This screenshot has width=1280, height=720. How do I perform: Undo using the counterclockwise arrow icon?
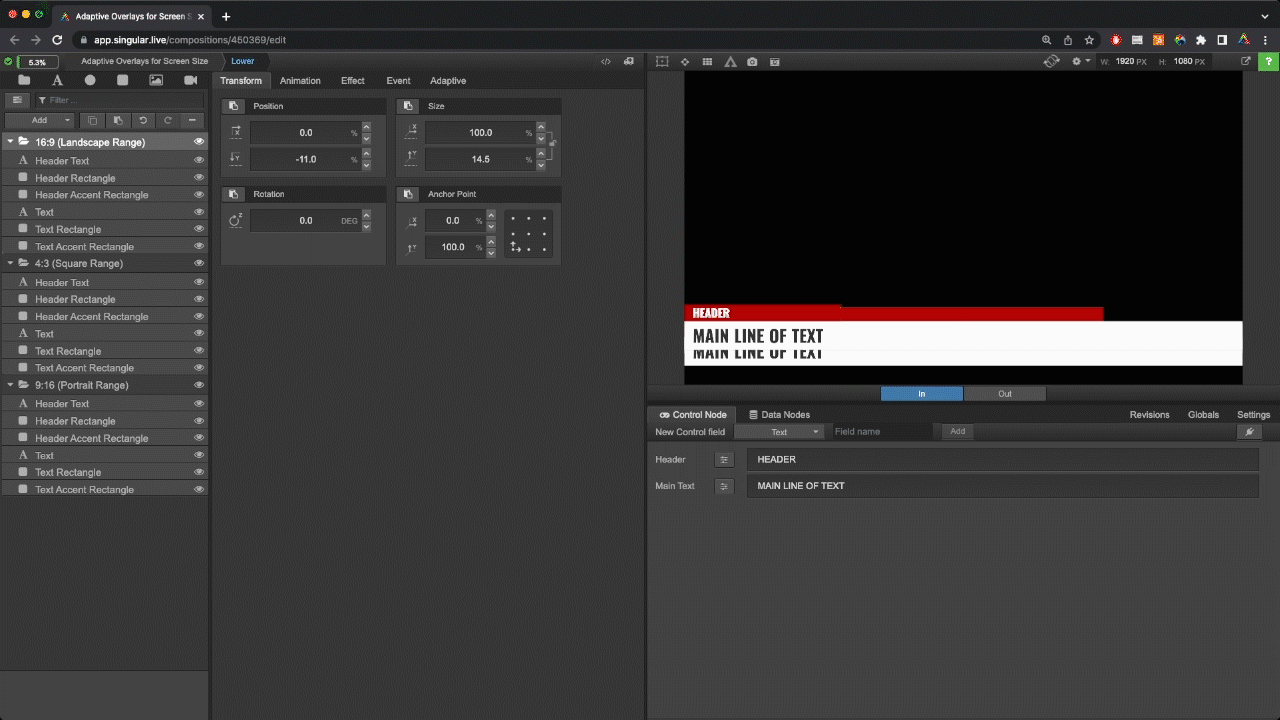(x=143, y=120)
